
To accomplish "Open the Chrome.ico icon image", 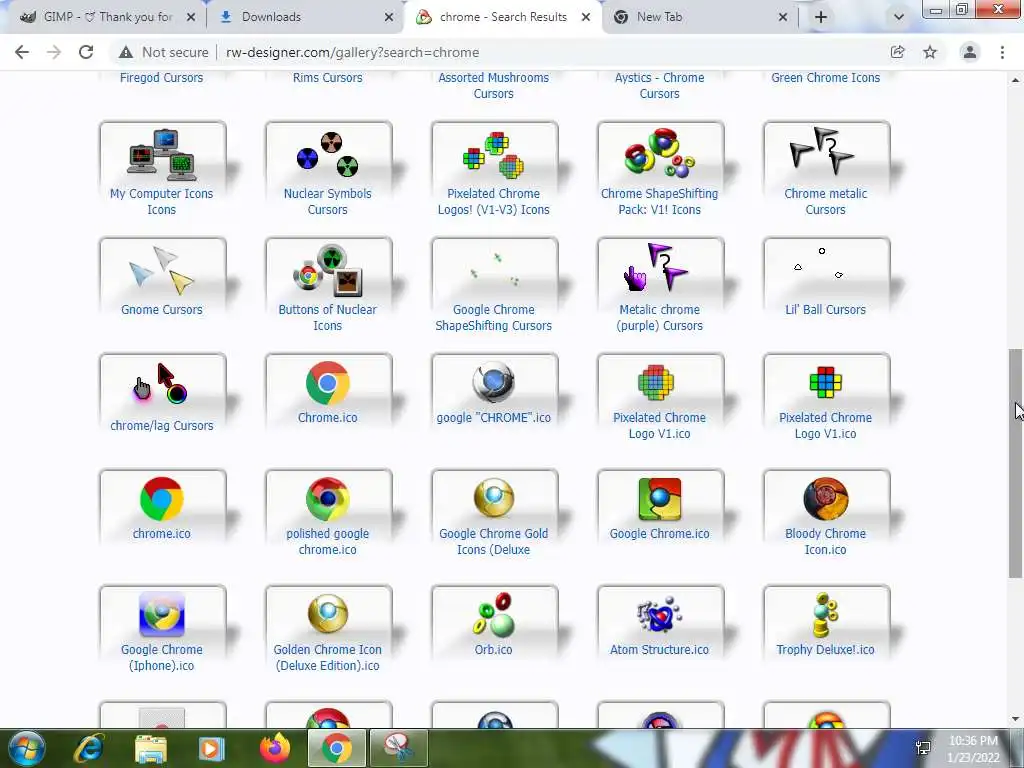I will click(328, 383).
